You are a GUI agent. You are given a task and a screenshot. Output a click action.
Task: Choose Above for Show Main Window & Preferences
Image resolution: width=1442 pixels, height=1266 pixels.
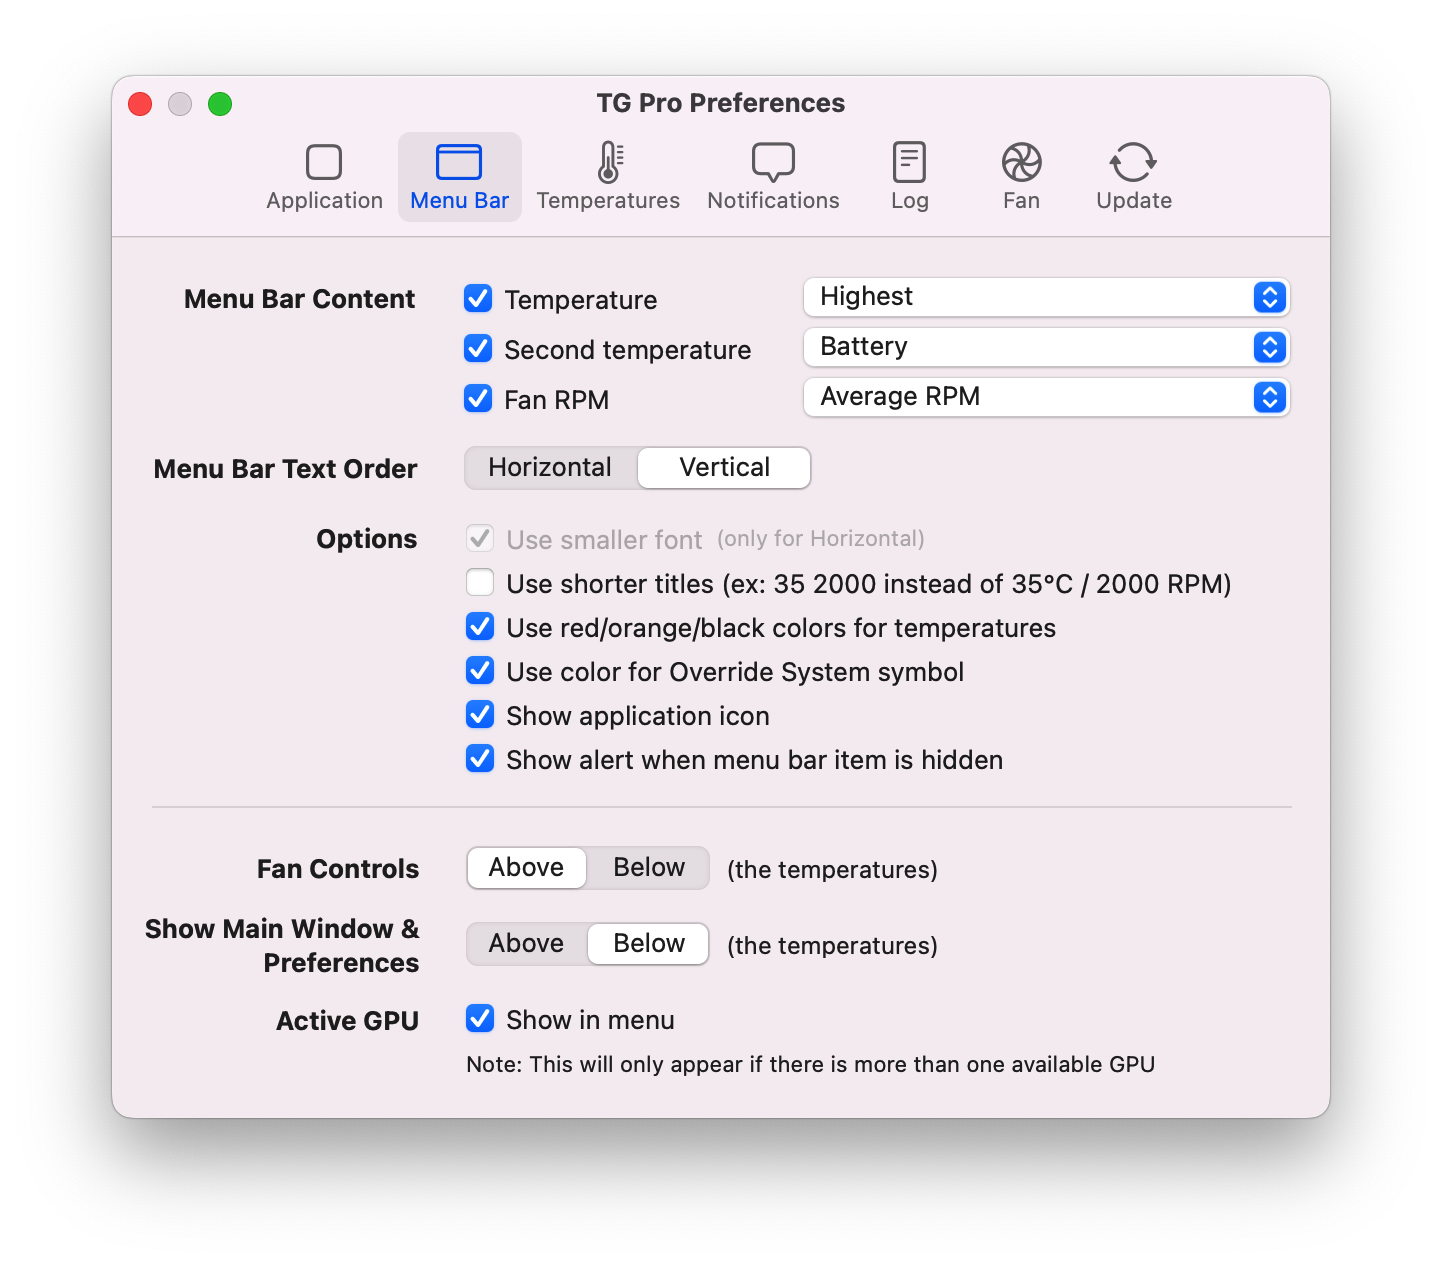[525, 943]
